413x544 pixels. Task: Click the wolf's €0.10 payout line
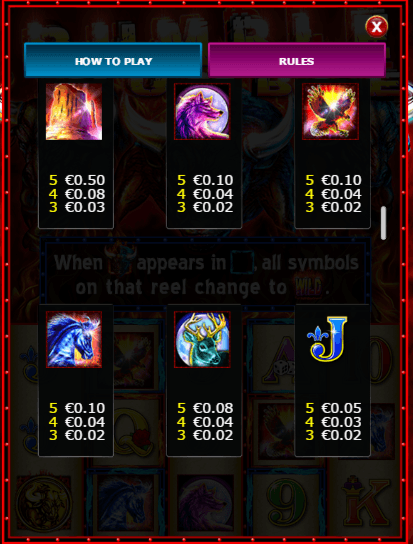click(x=205, y=180)
